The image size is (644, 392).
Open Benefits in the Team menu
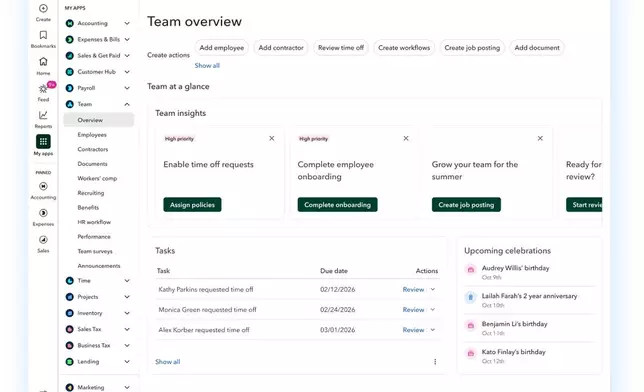(x=88, y=208)
